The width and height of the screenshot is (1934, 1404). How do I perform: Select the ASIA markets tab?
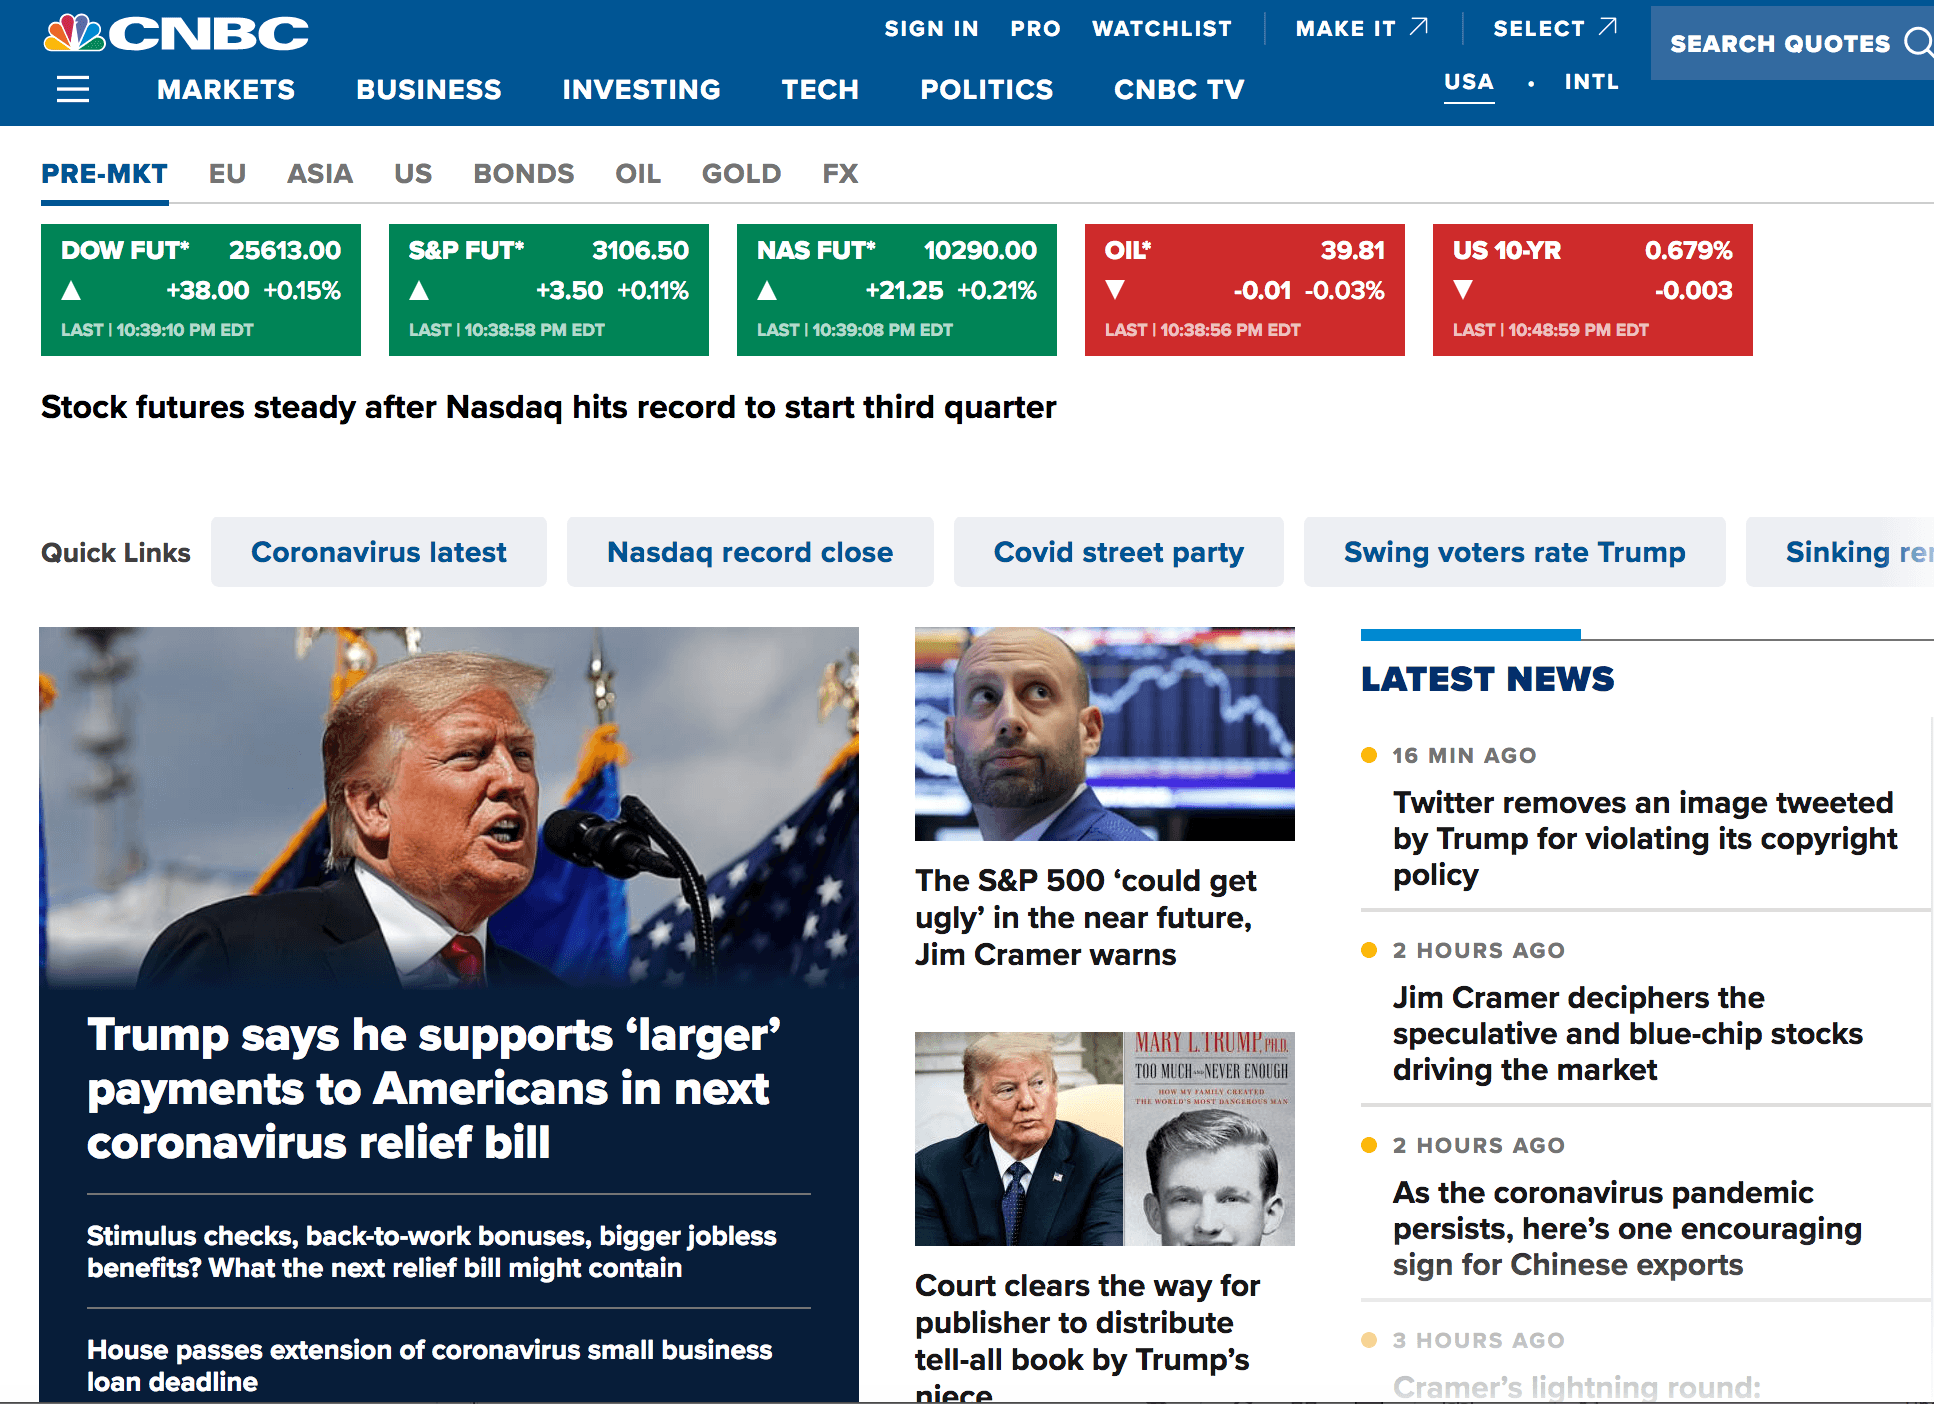click(x=320, y=174)
